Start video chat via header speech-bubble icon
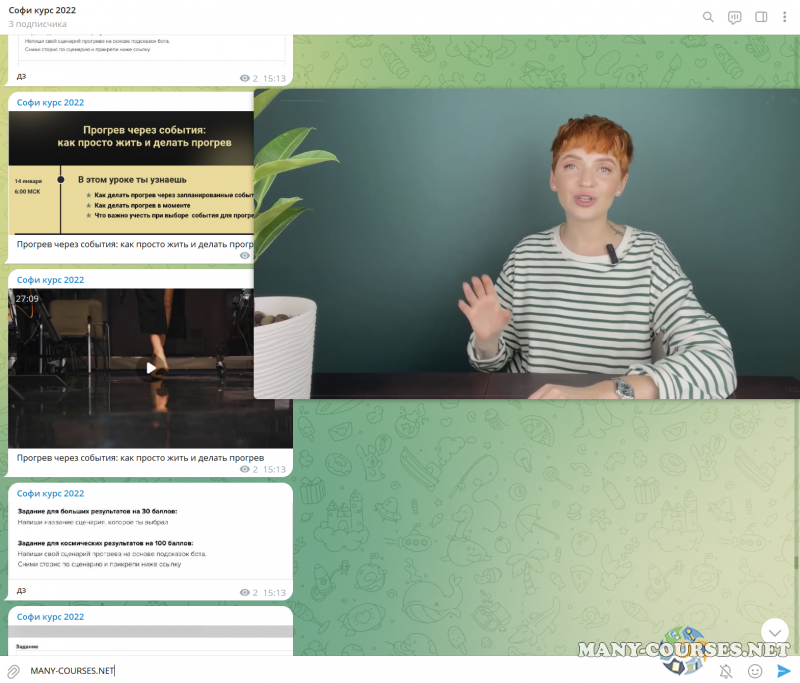 (735, 17)
